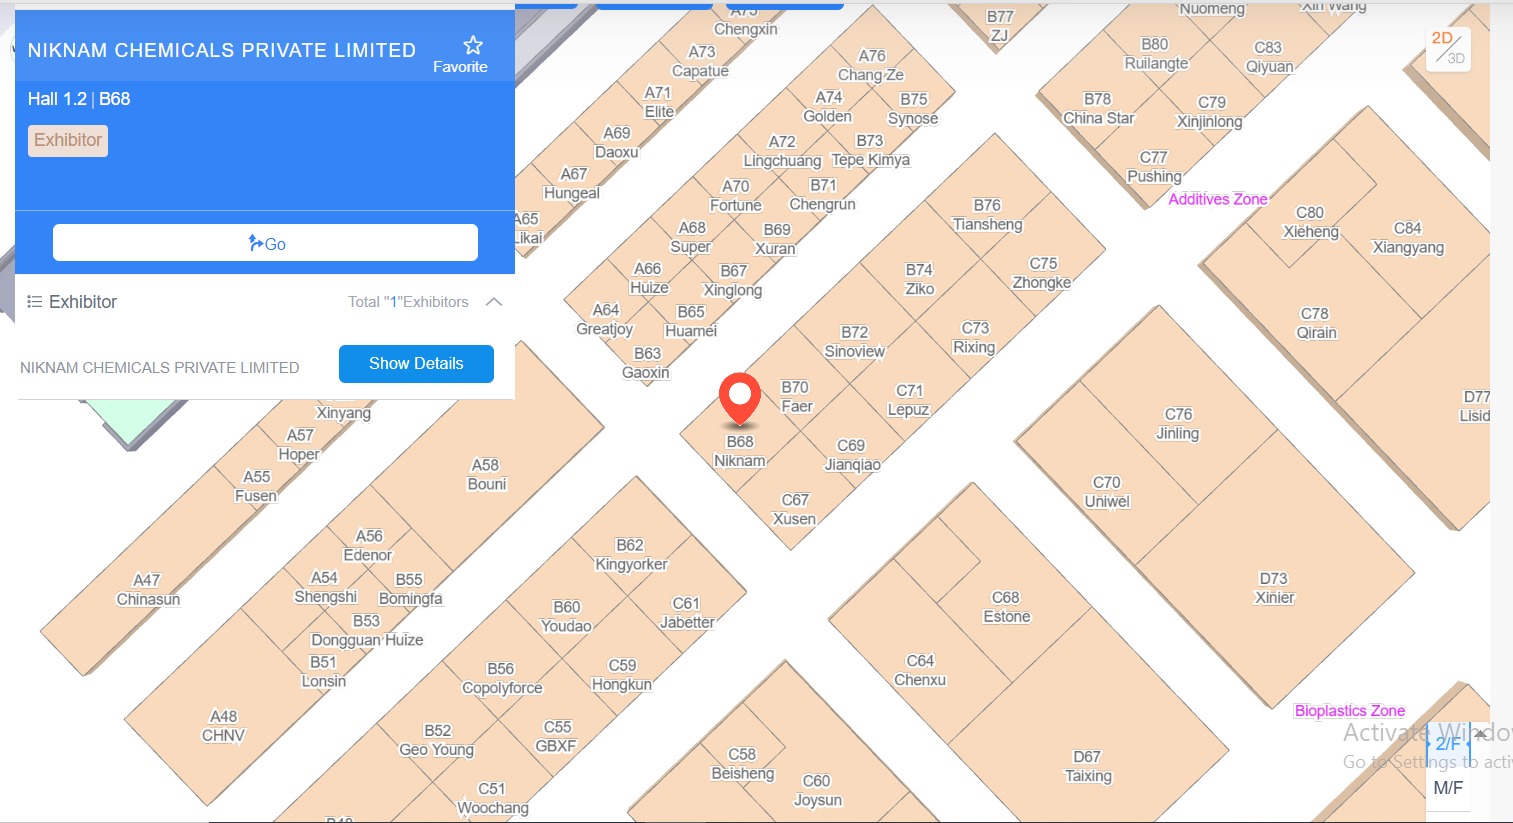
Task: Click NIKNAM CHEMICALS PRIVATE LIMITED list entry
Action: pos(160,368)
